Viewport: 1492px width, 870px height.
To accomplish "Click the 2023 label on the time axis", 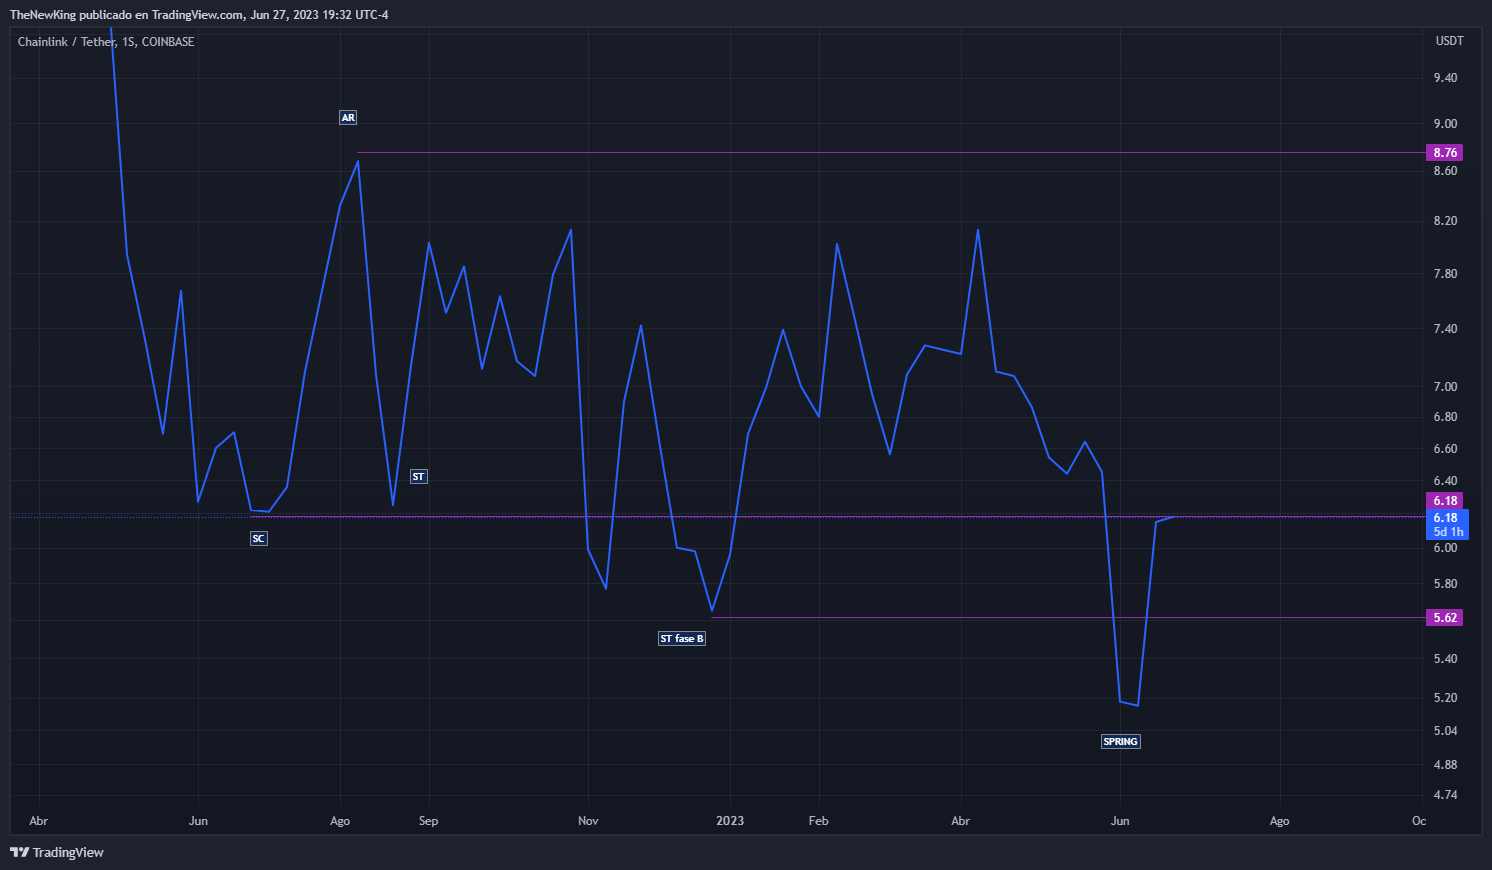I will [x=730, y=821].
